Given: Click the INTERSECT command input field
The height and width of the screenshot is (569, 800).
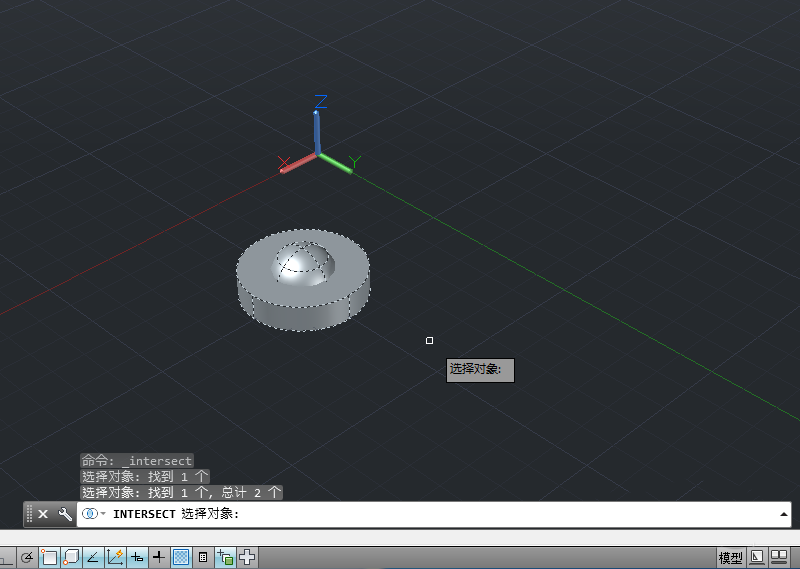Looking at the screenshot, I should 434,514.
